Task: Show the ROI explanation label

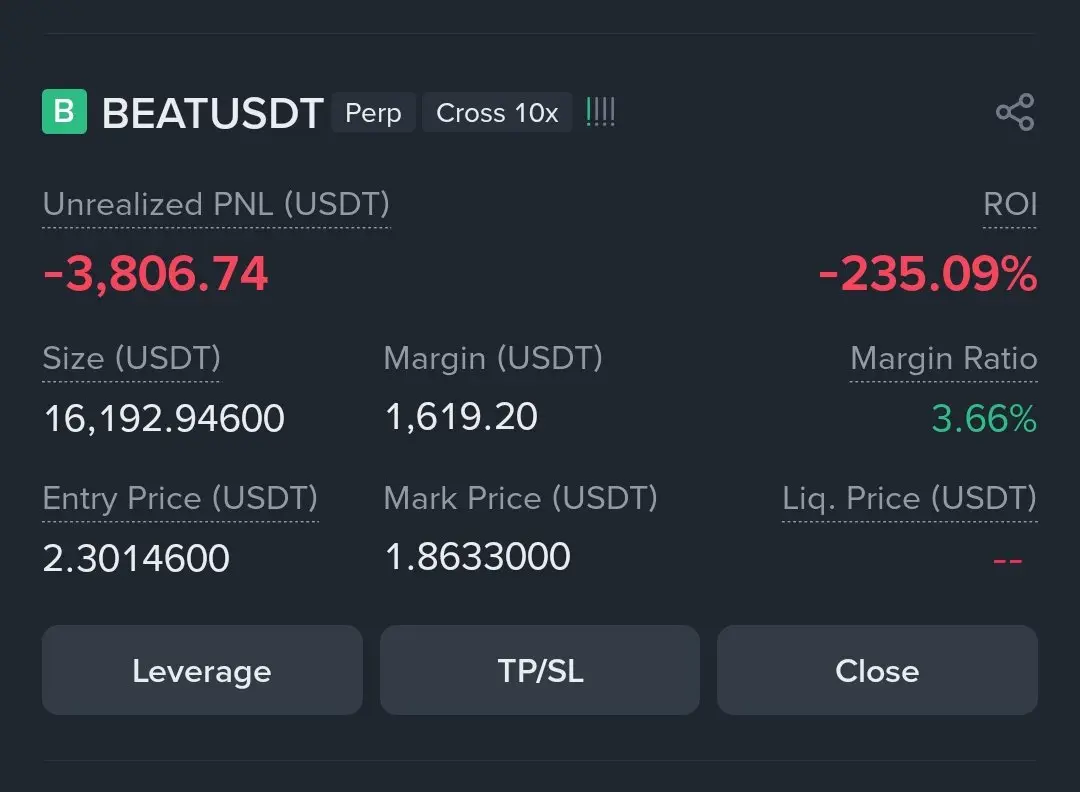Action: coord(1010,204)
